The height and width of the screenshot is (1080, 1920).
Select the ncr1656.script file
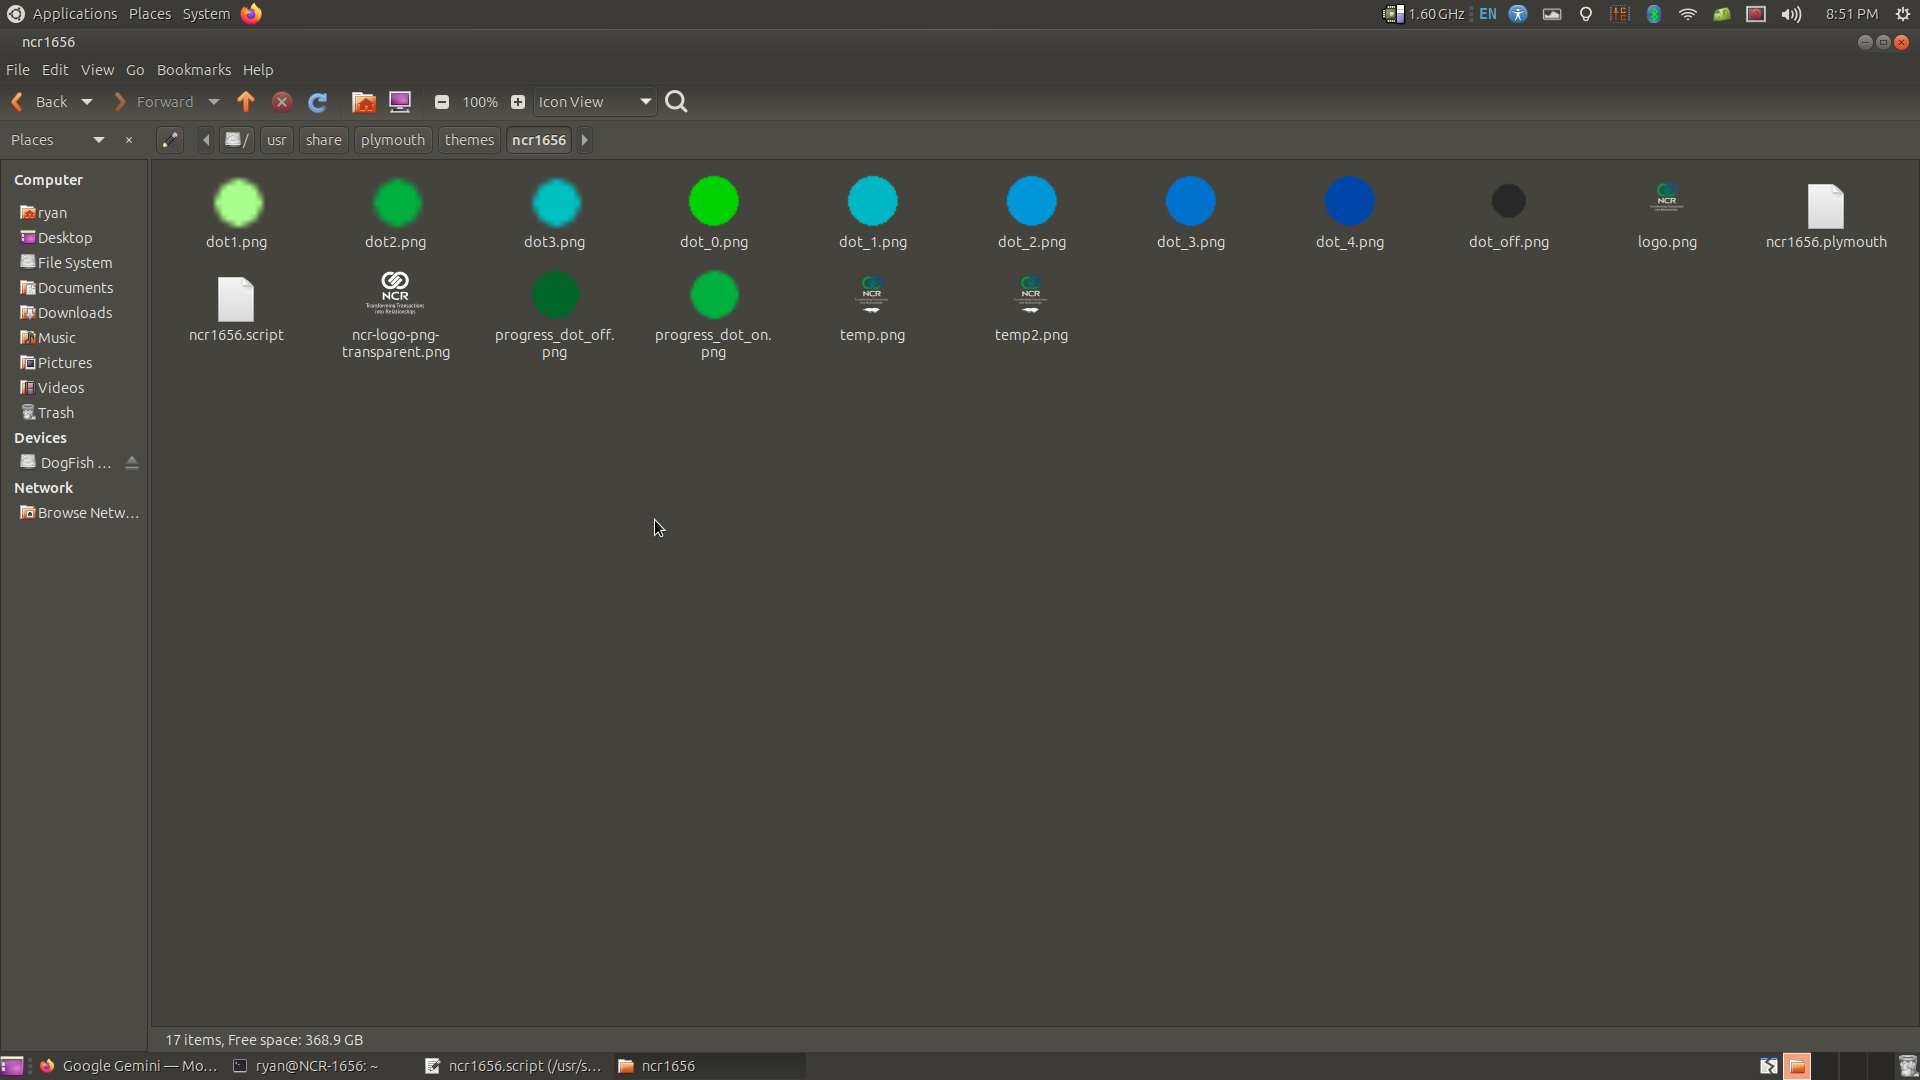pos(236,300)
